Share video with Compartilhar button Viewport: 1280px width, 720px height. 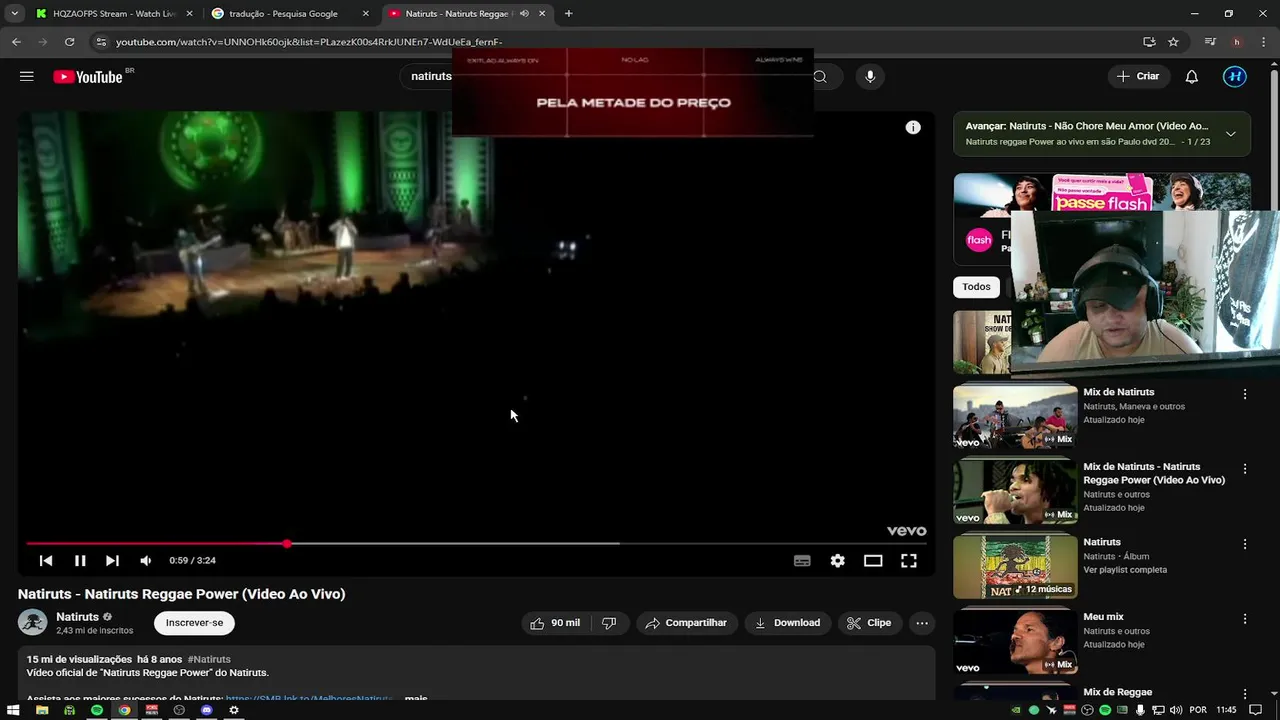pyautogui.click(x=686, y=623)
